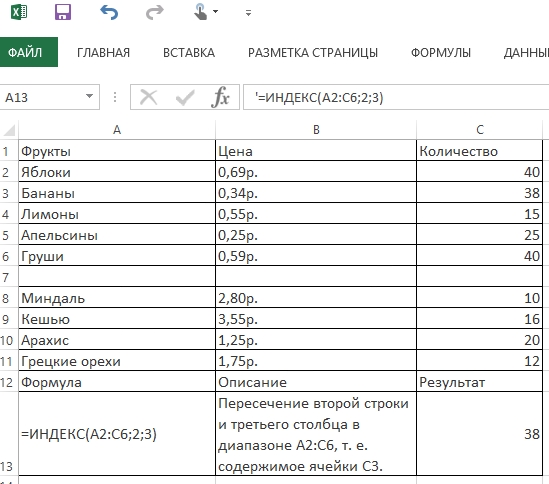549x484 pixels.
Task: Switch to the ГЛАВНАЯ tab
Action: click(103, 53)
